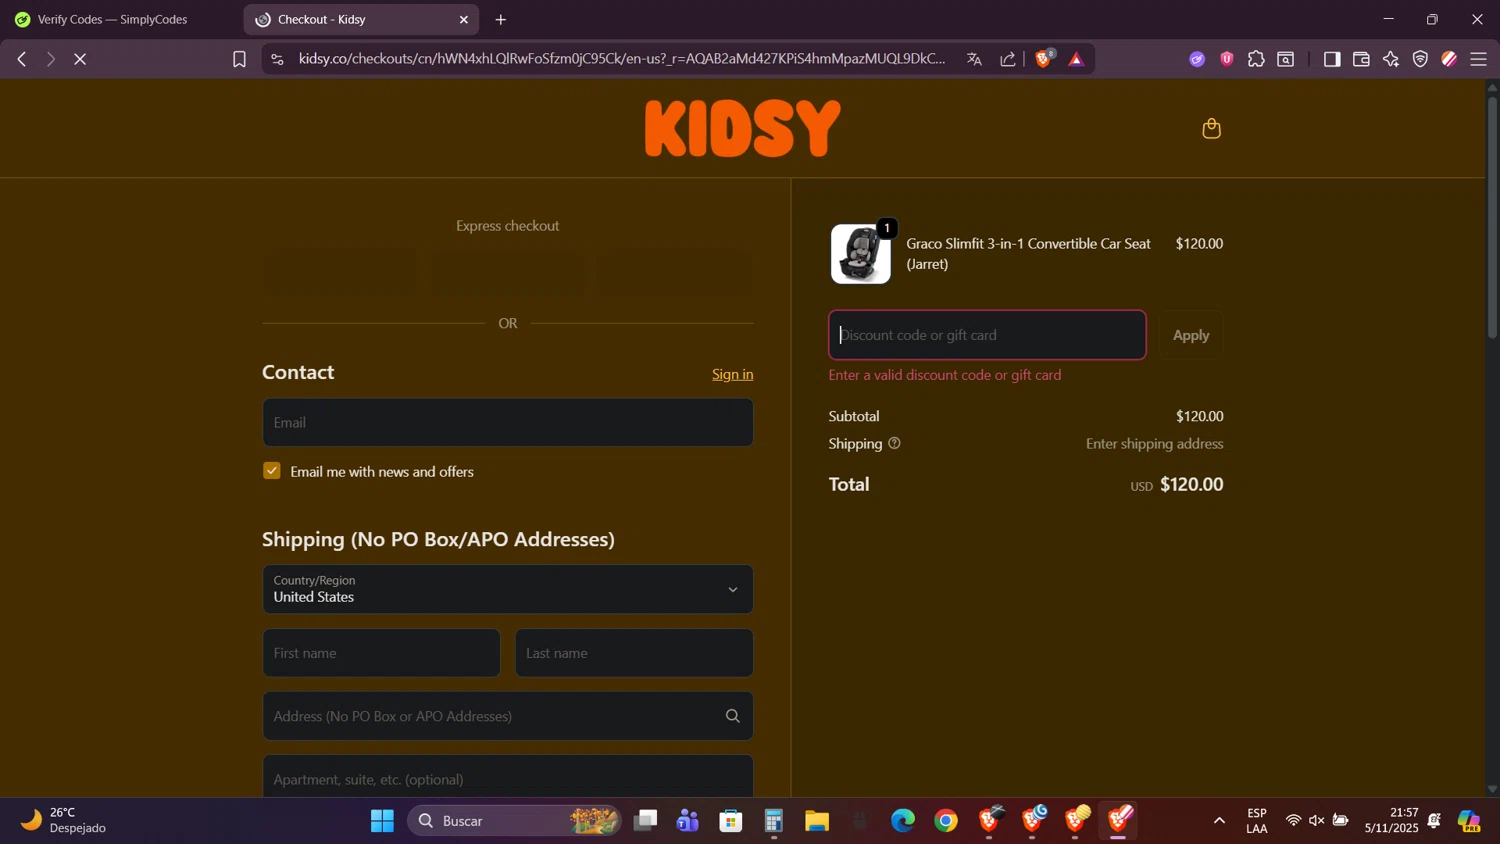Show hidden system tray icons
1500x844 pixels.
pos(1219,821)
